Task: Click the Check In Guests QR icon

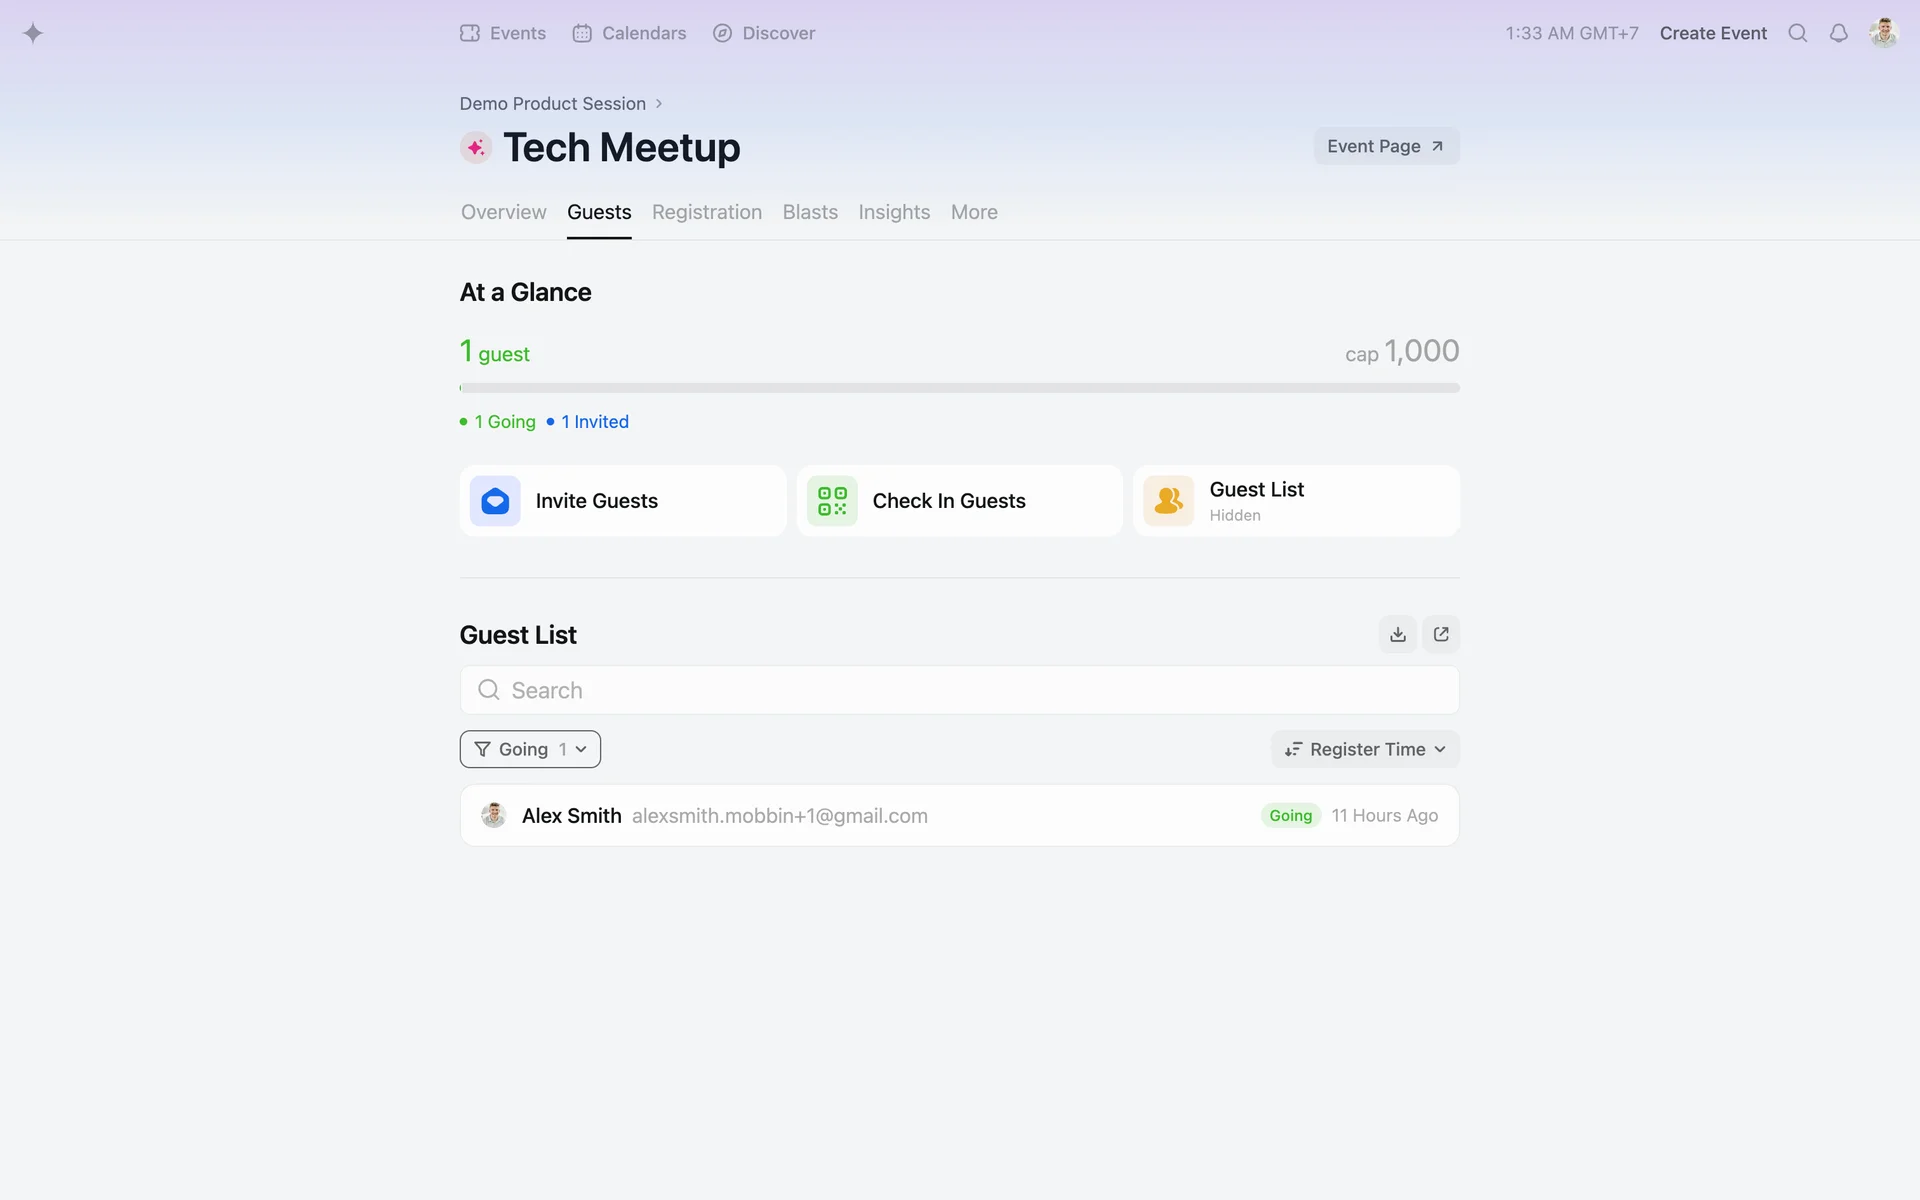Action: [x=832, y=501]
